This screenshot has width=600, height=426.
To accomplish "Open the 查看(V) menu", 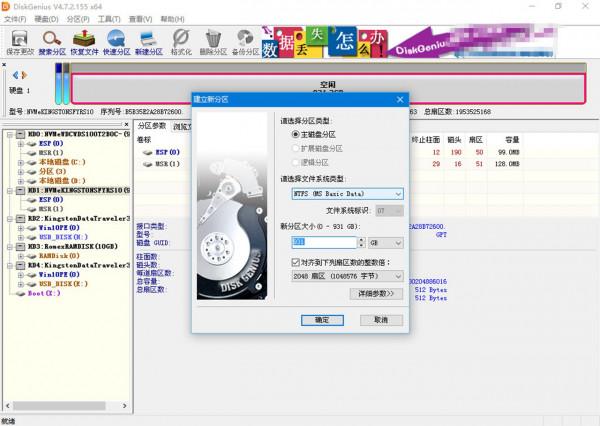I will click(140, 19).
